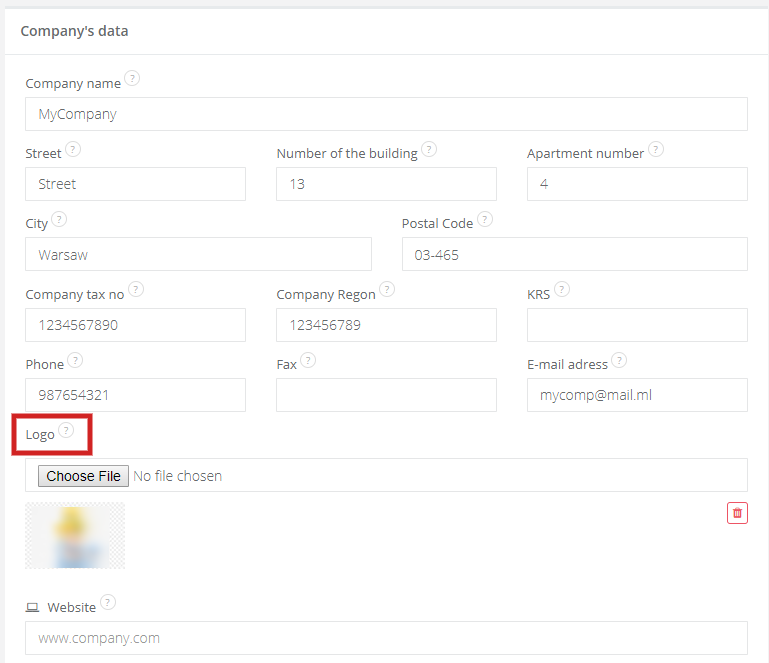Image resolution: width=769 pixels, height=663 pixels.
Task: Open the Phone field help icon
Action: point(75,360)
